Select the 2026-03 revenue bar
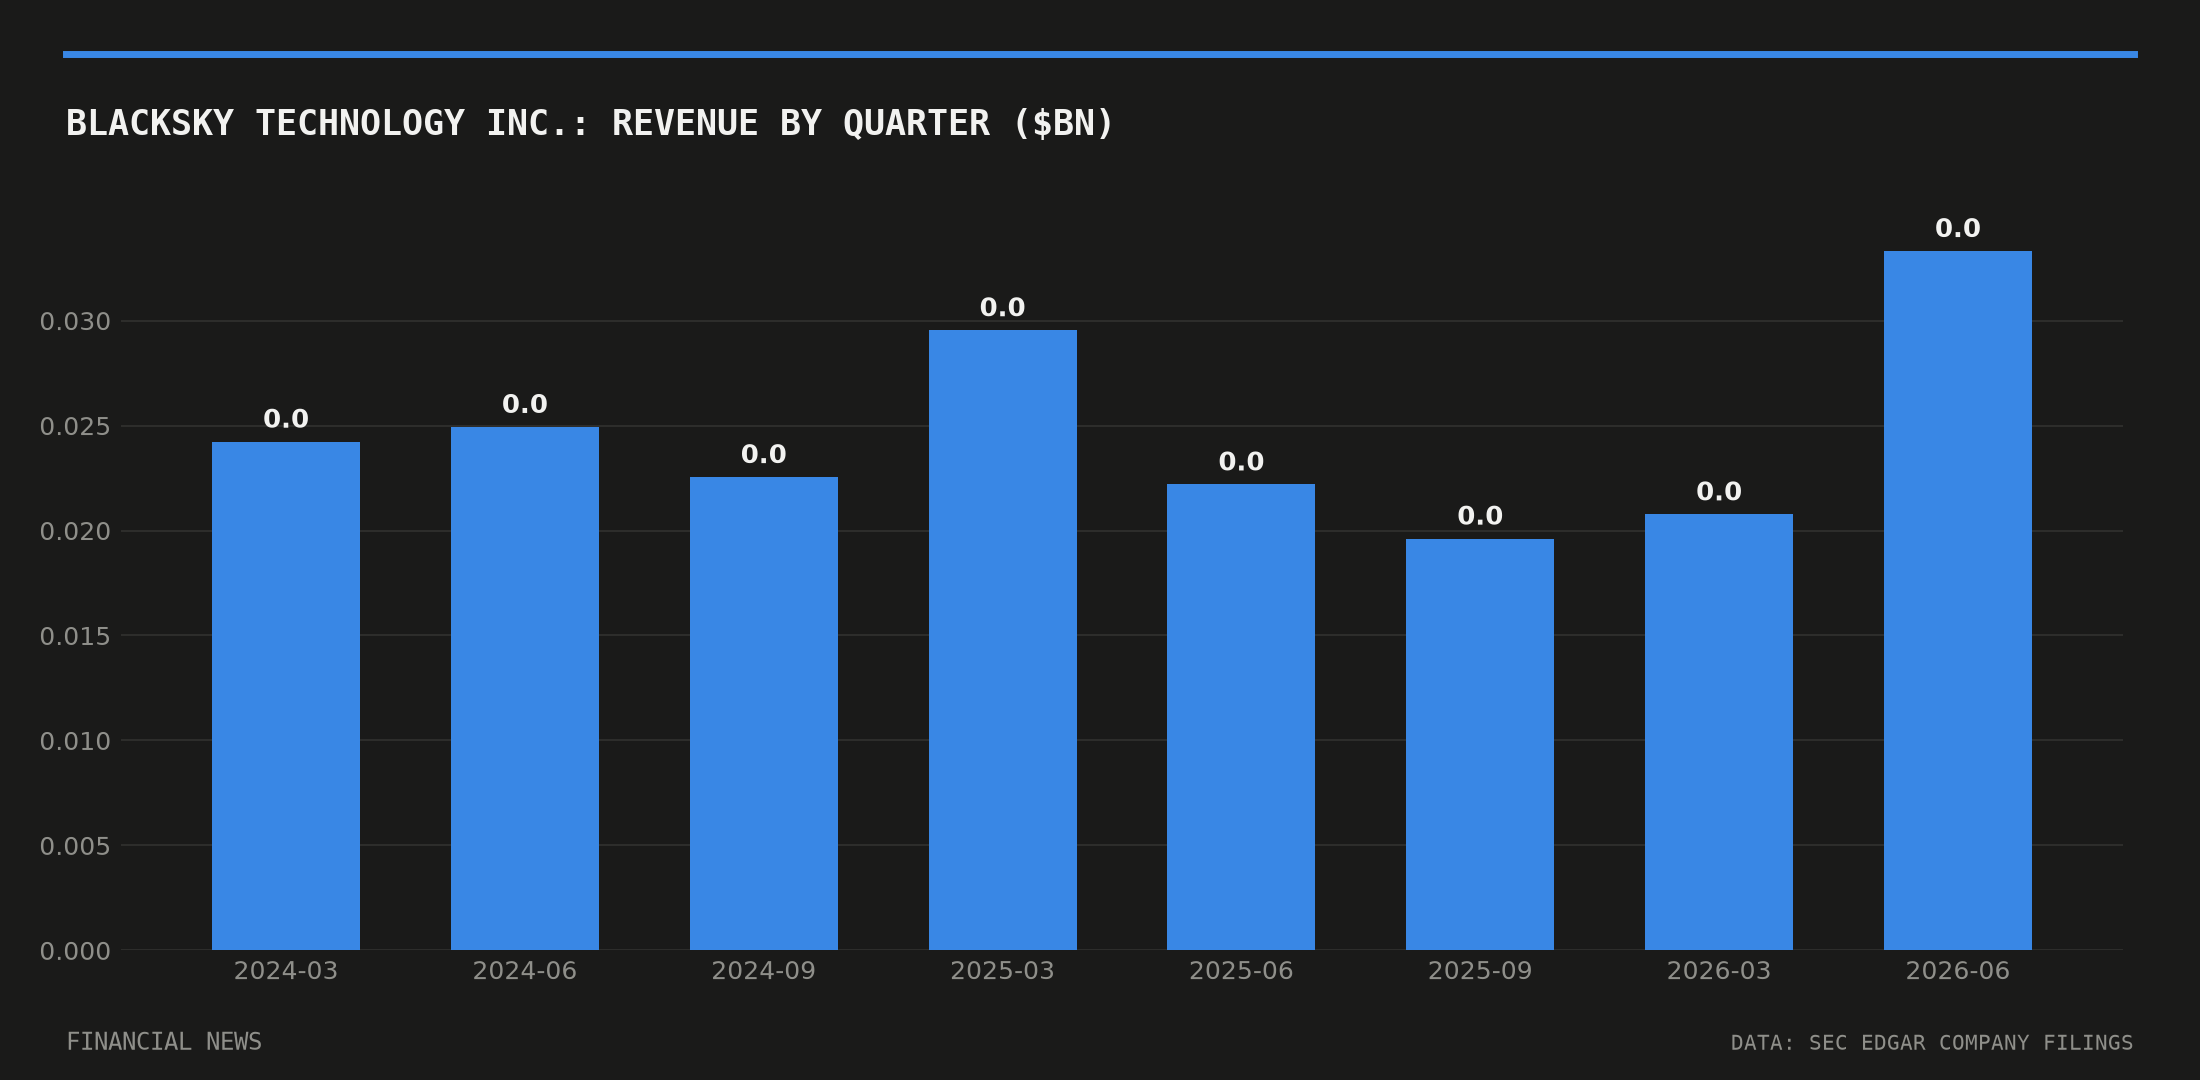Image resolution: width=2200 pixels, height=1080 pixels. click(x=1719, y=732)
